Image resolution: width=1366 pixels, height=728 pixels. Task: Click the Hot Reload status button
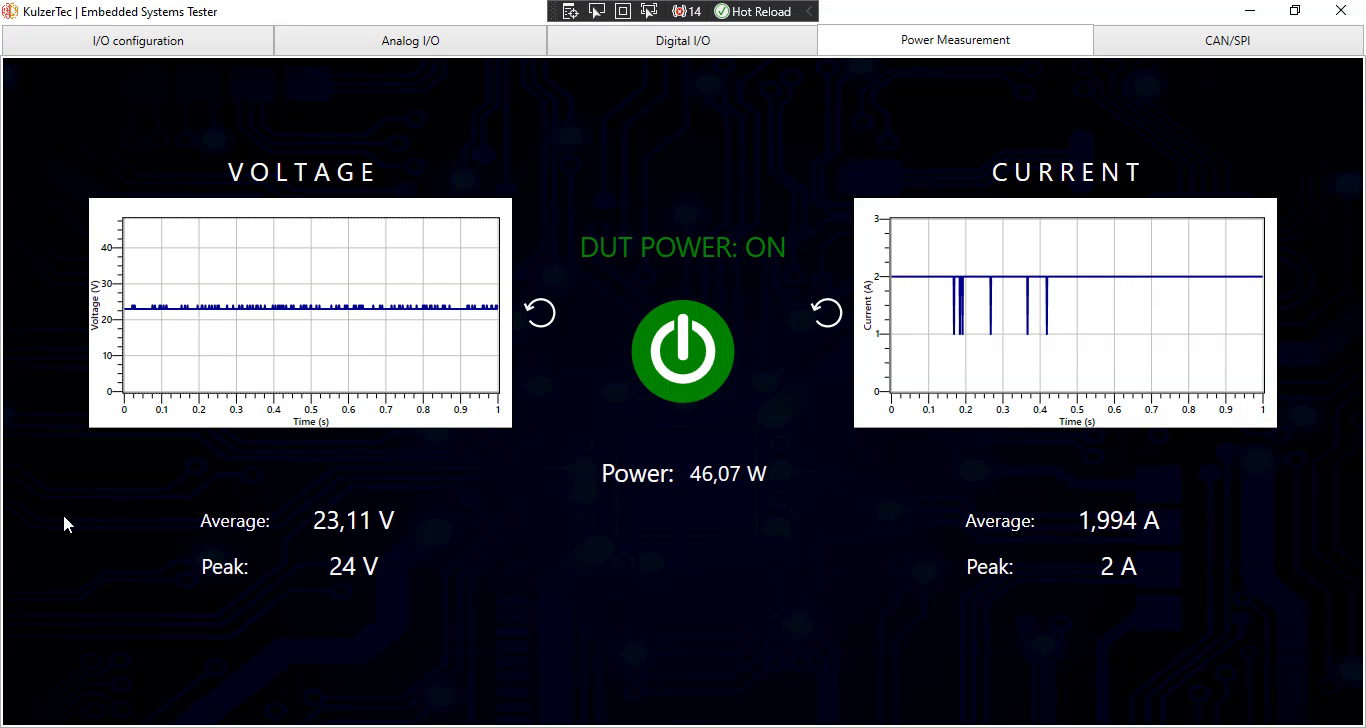pos(753,11)
